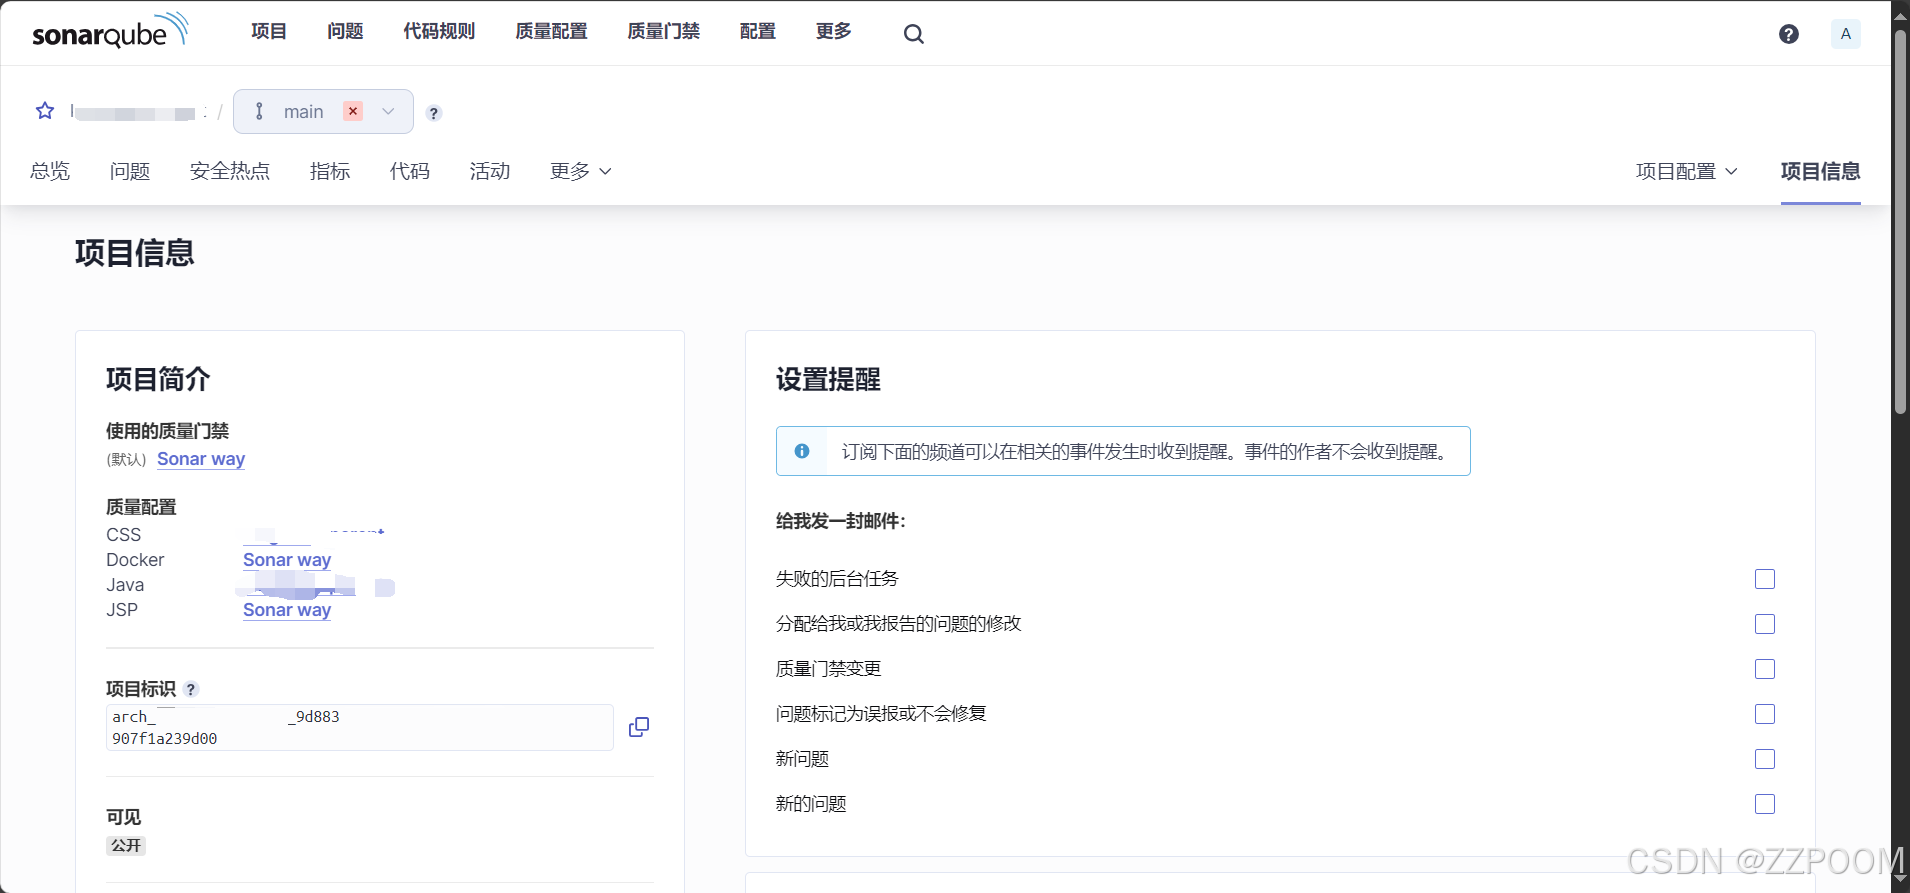The height and width of the screenshot is (893, 1910).
Task: Check 分配给我或我报告的问题的修改 box
Action: [x=1765, y=624]
